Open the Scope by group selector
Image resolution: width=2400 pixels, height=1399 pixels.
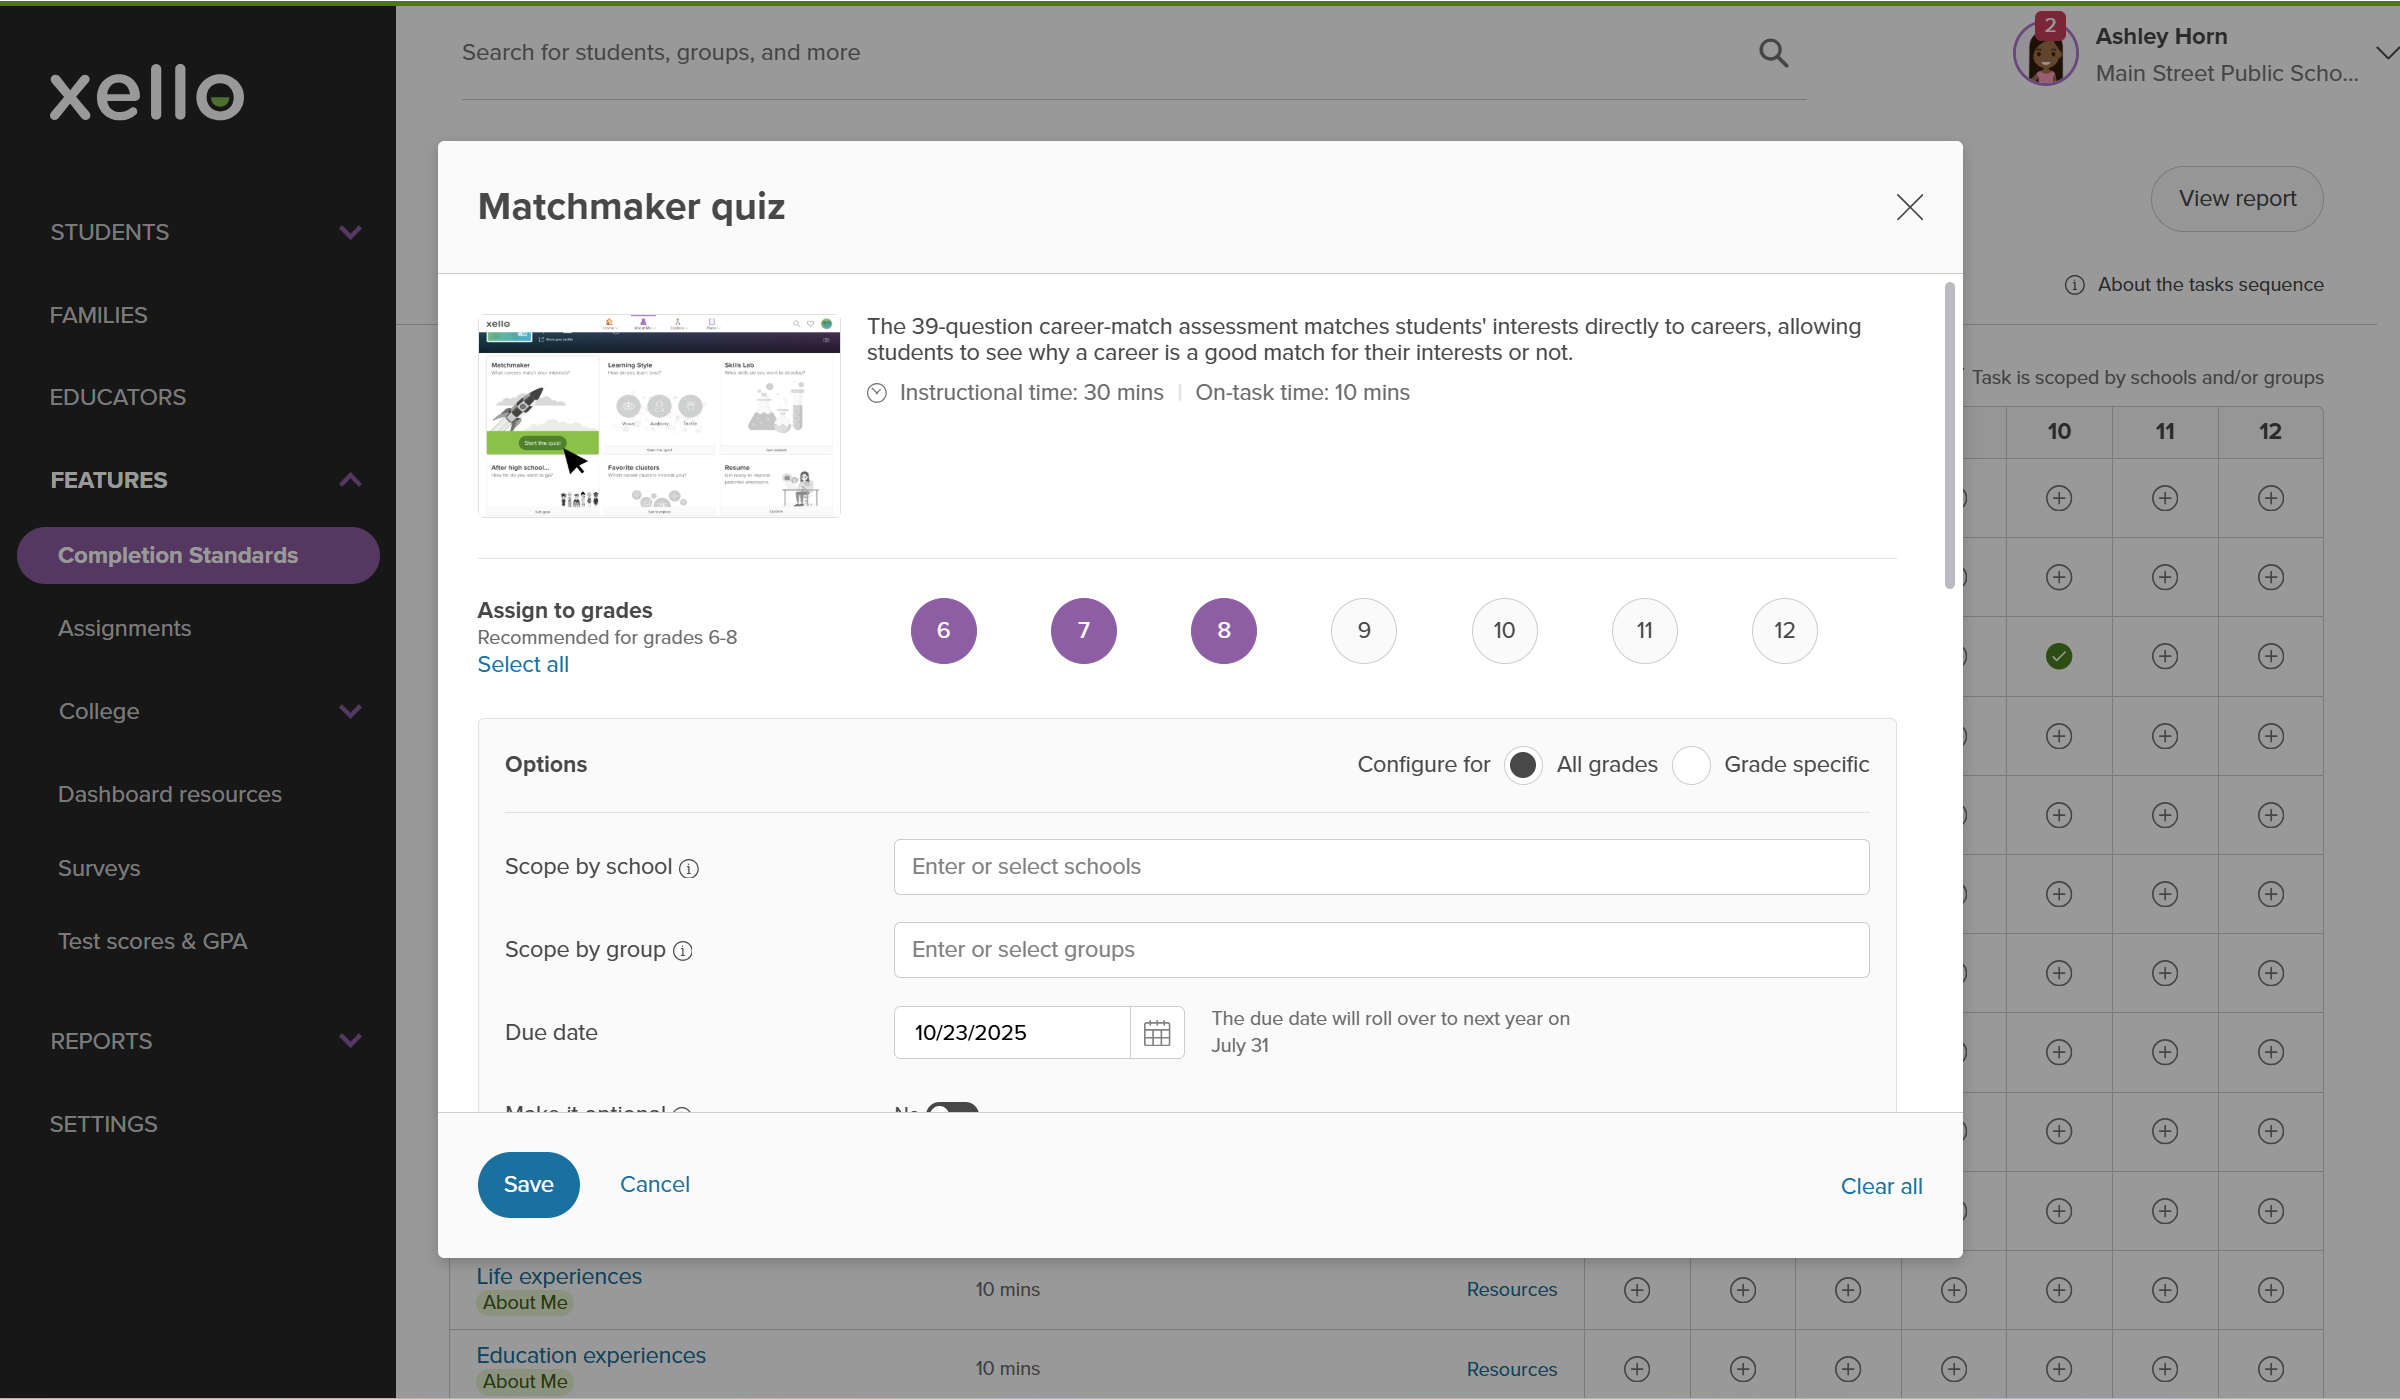[x=1381, y=950]
